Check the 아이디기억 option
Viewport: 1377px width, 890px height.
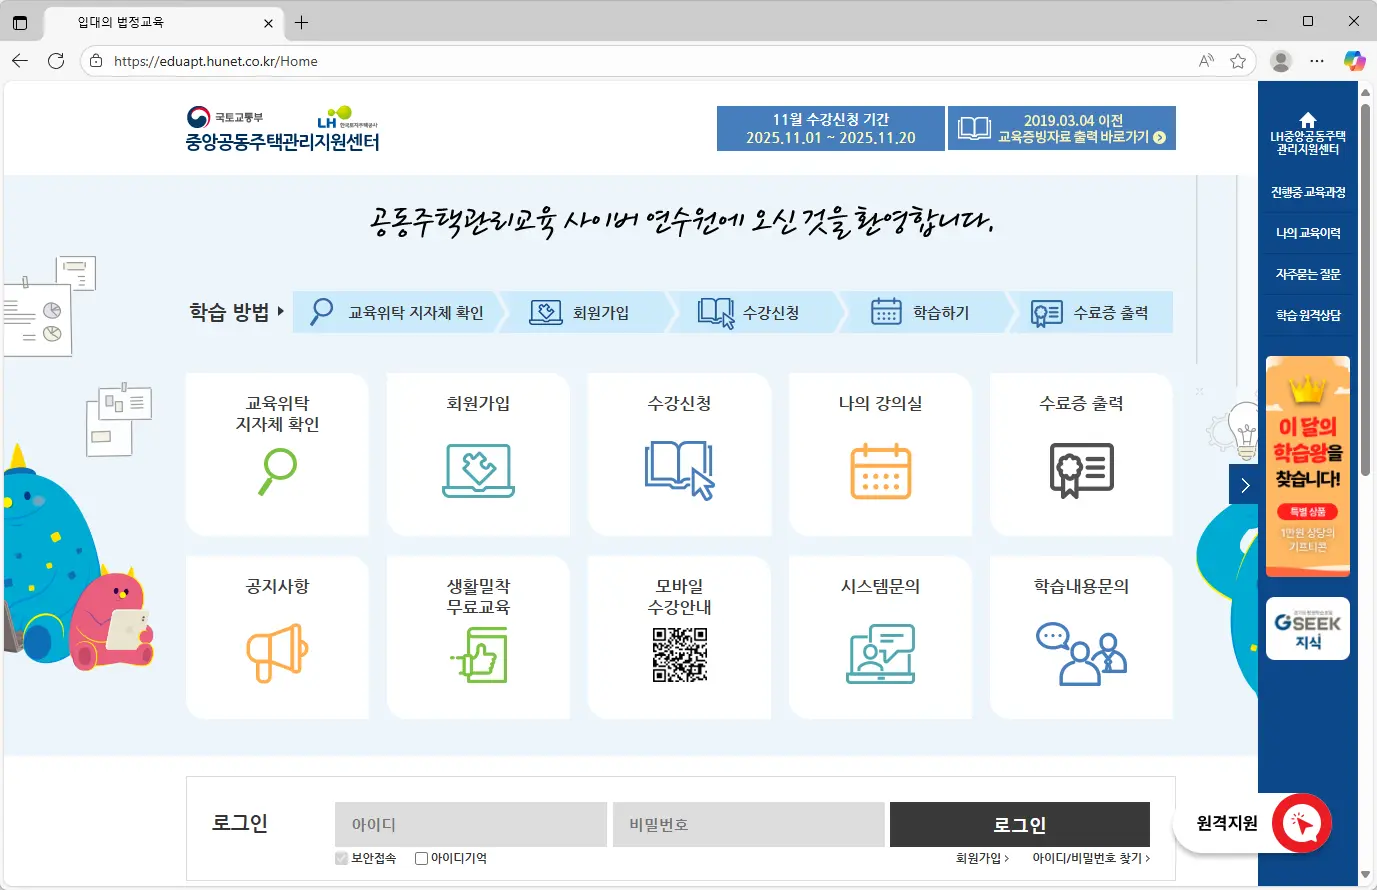coord(421,857)
